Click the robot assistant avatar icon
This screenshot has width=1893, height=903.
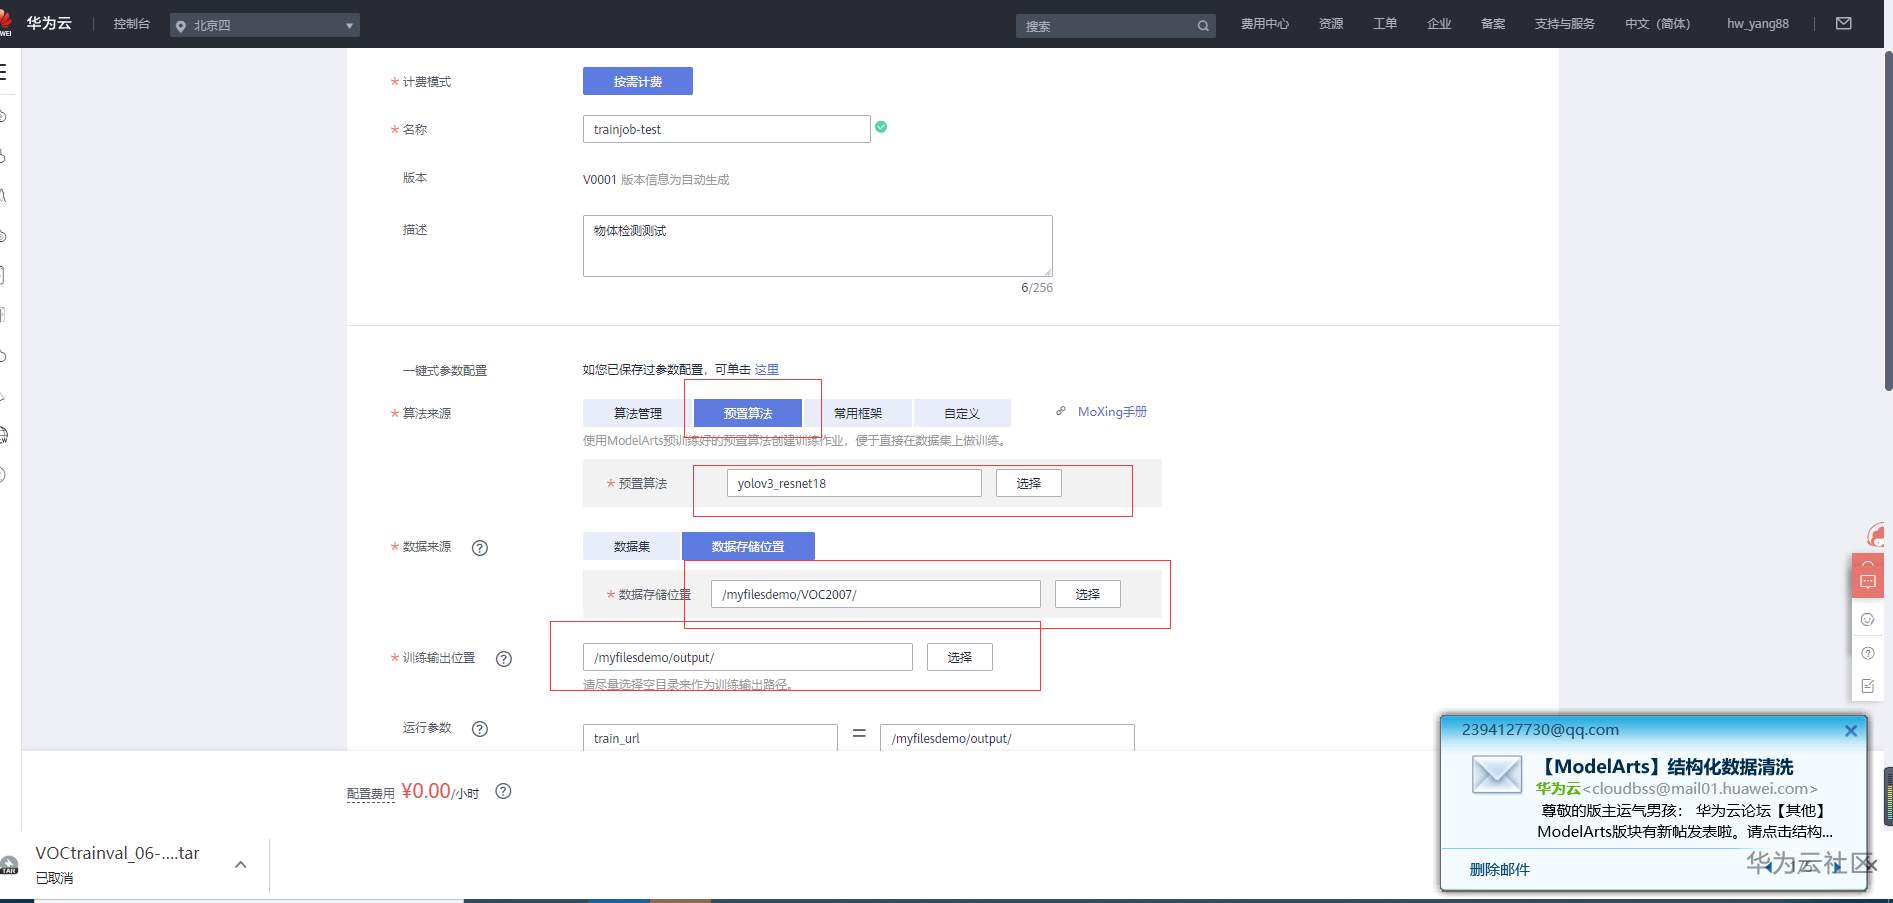click(x=1877, y=536)
